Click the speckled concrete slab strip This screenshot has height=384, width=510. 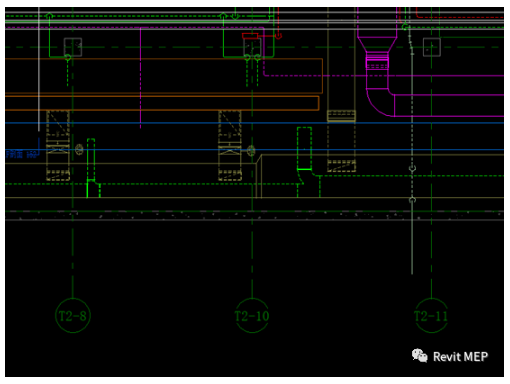click(x=254, y=215)
